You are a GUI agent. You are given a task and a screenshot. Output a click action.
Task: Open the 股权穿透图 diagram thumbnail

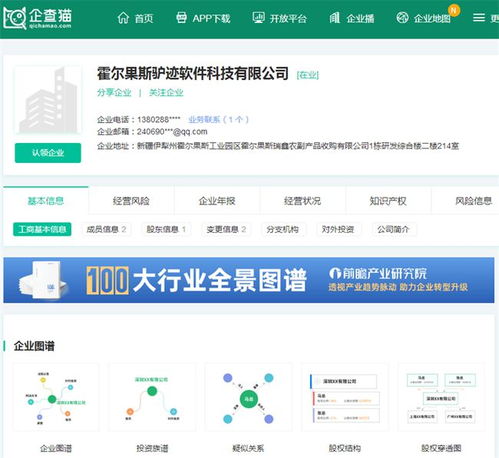pyautogui.click(x=441, y=398)
